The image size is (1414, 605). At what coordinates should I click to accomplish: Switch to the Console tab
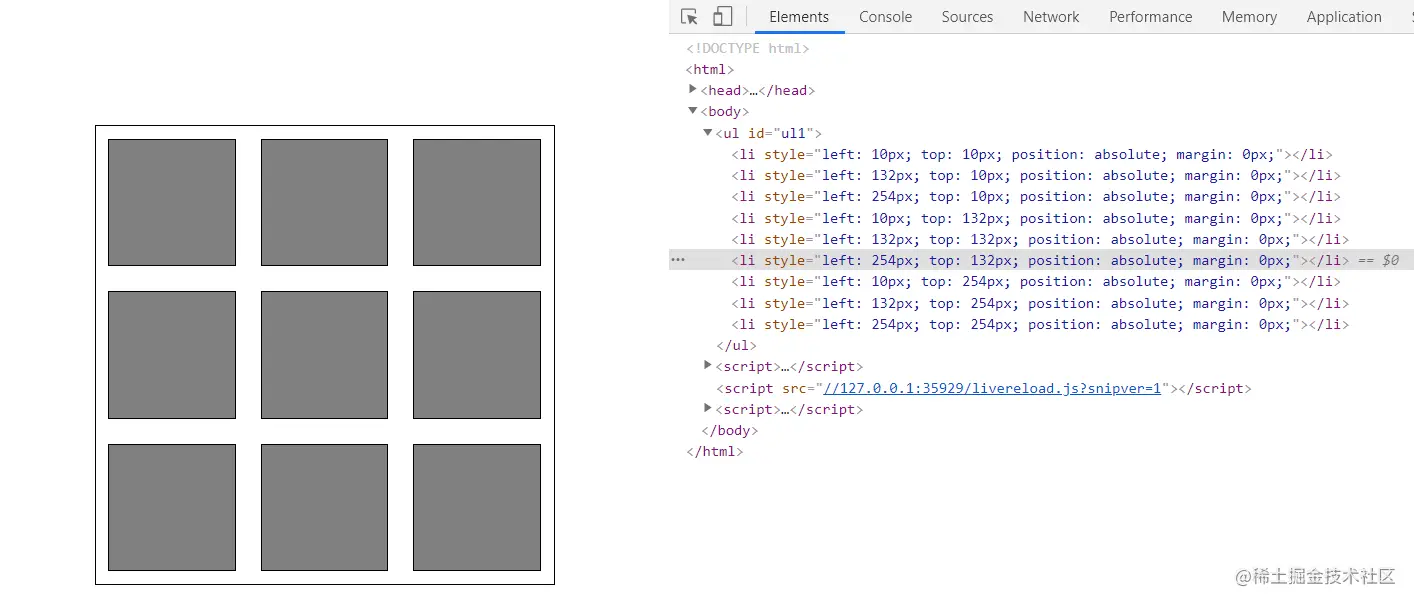tap(886, 17)
